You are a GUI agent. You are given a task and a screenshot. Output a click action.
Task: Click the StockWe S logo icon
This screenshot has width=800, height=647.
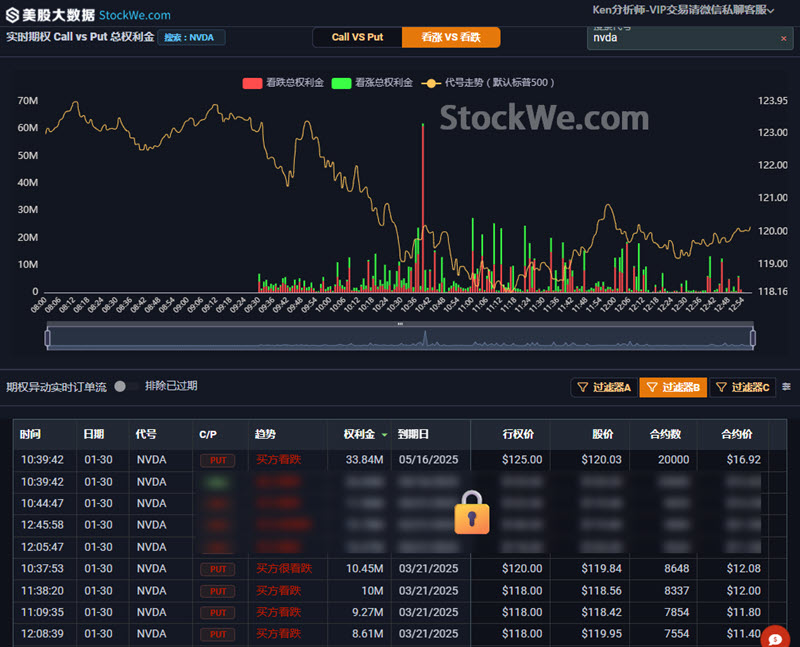click(x=12, y=15)
